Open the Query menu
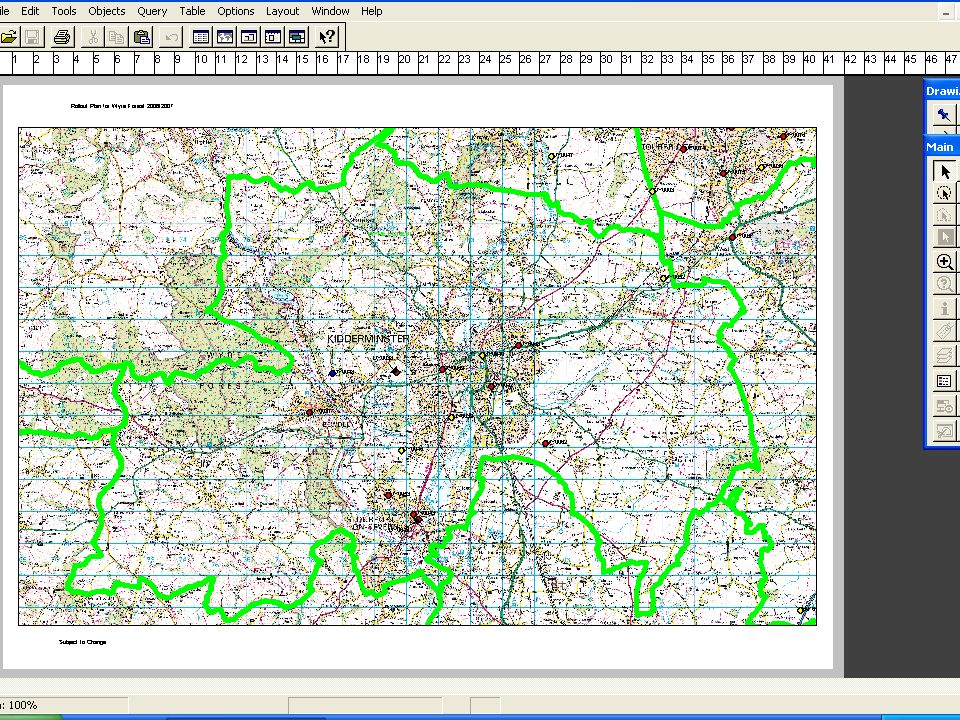Screen dimensions: 960x720 click(152, 11)
